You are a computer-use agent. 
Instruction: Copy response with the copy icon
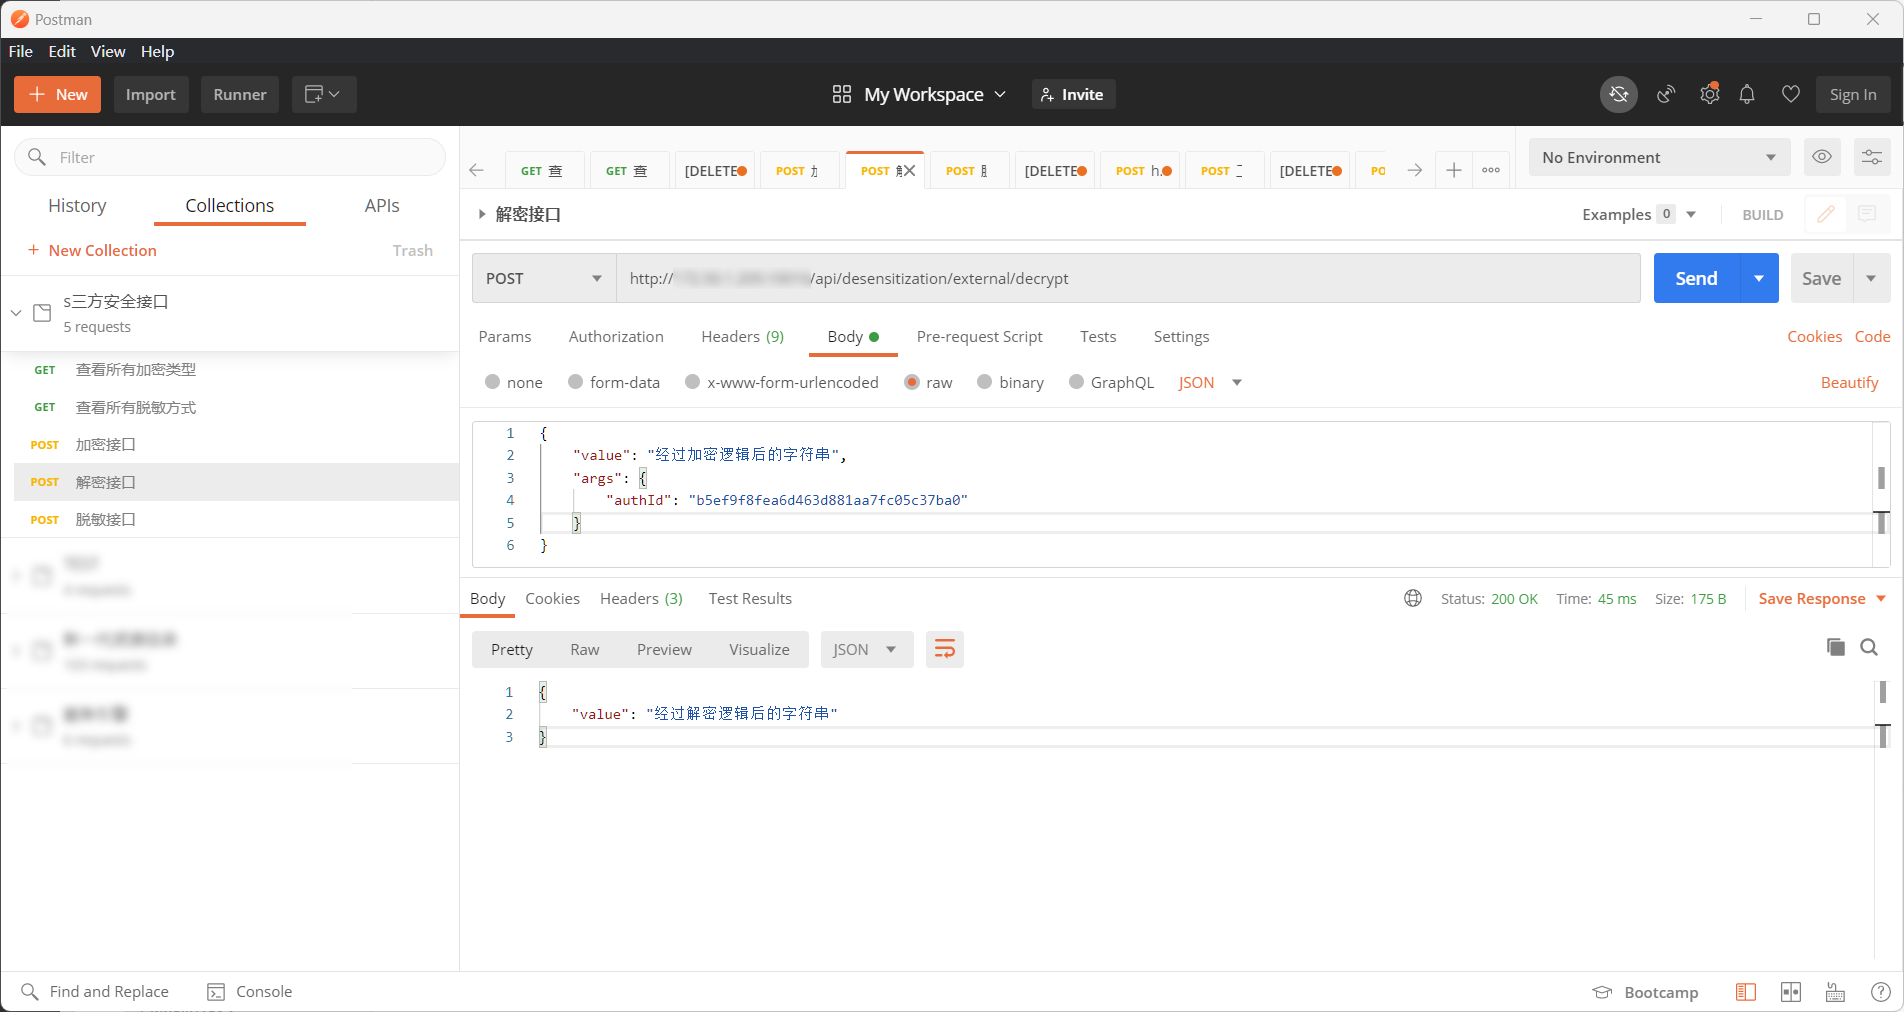coord(1835,647)
